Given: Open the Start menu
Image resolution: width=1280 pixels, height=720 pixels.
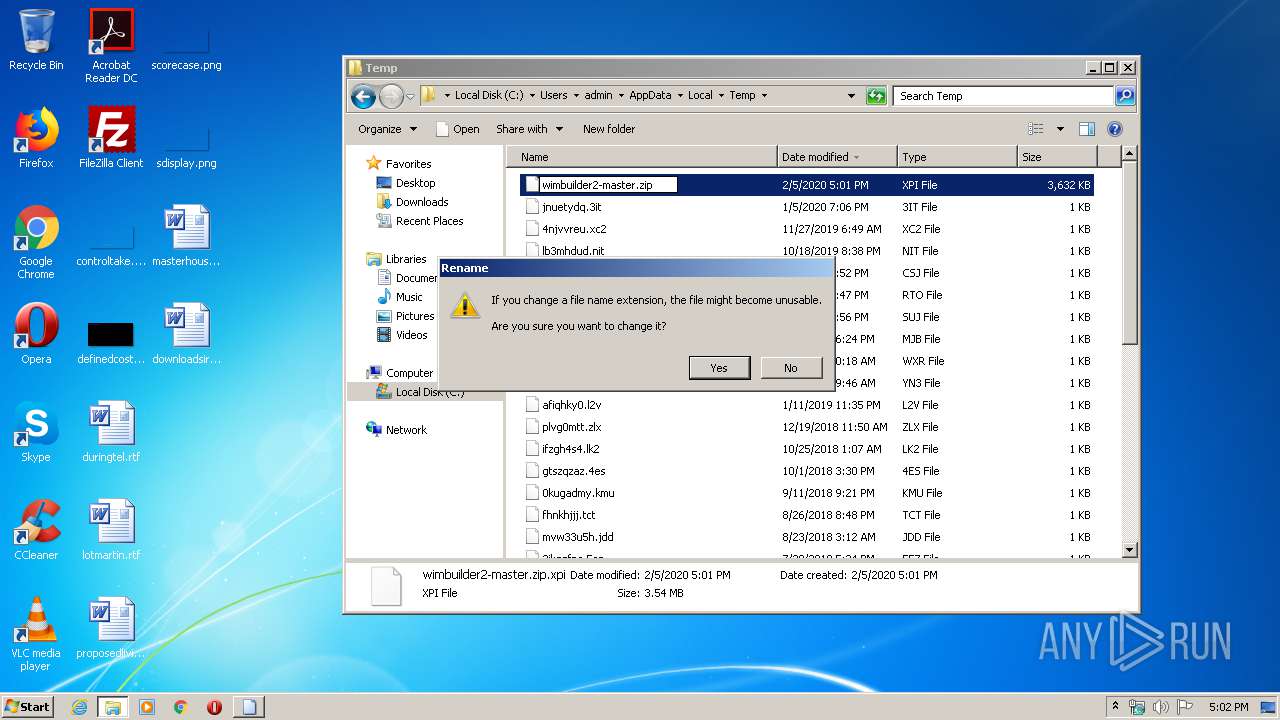Looking at the screenshot, I should (x=28, y=706).
